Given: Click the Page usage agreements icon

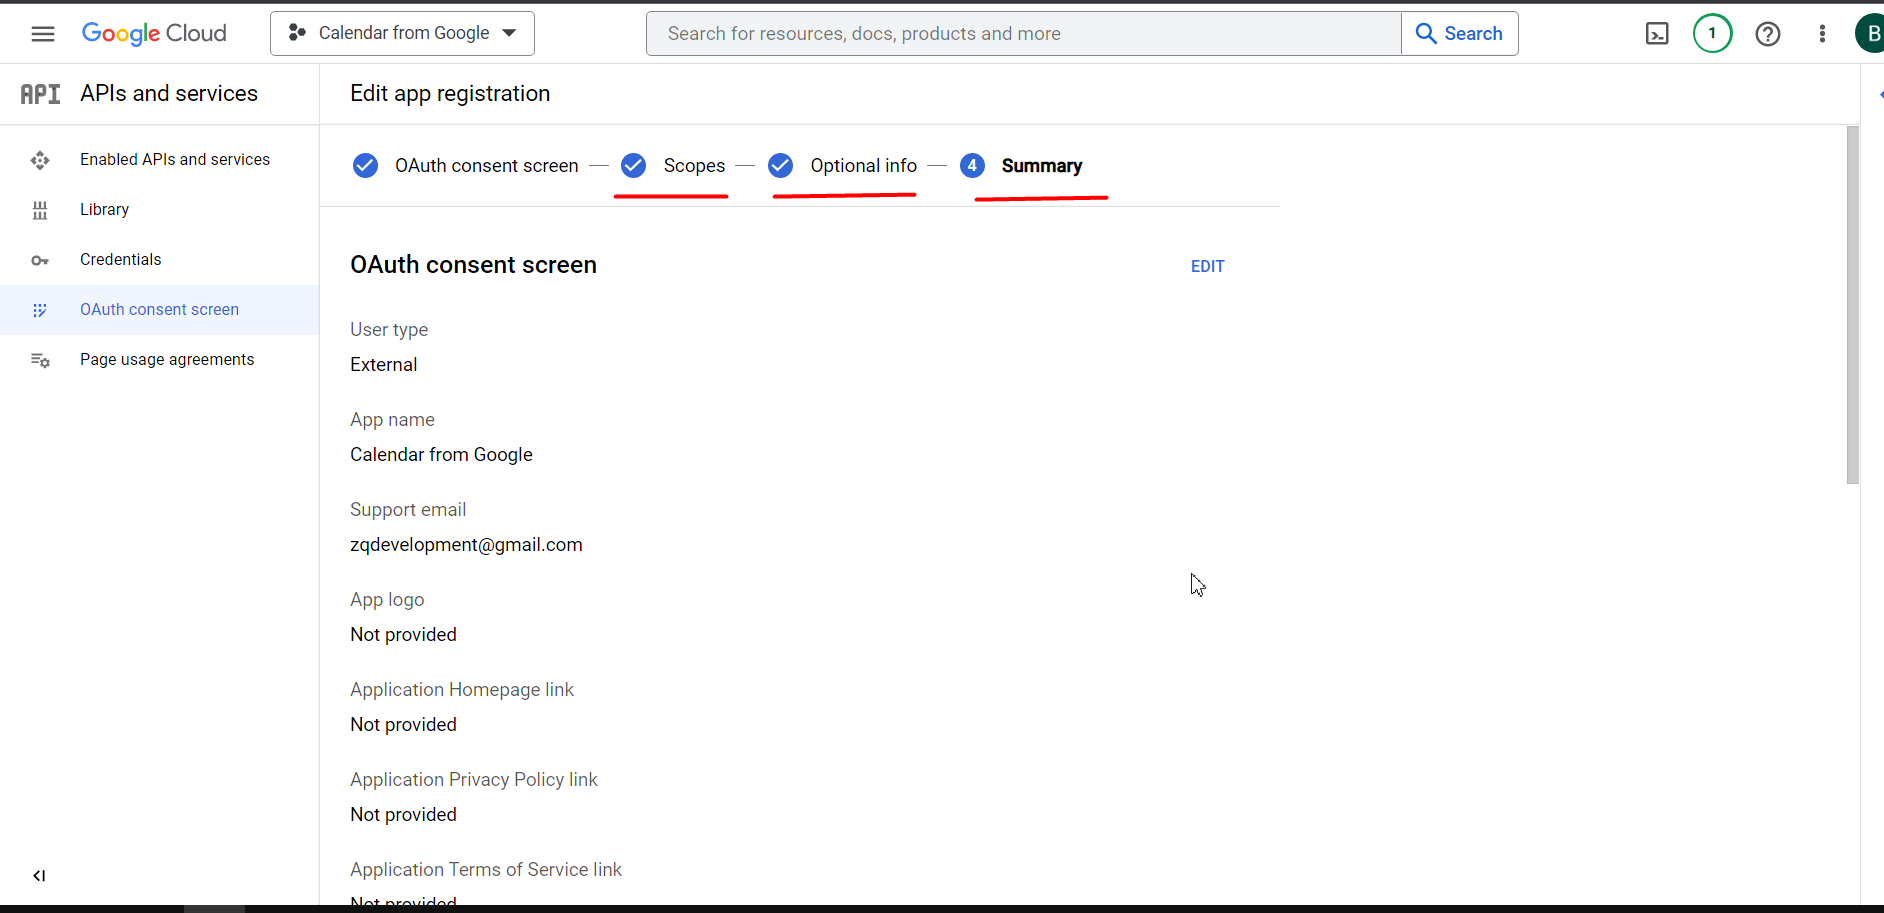Looking at the screenshot, I should click(40, 360).
